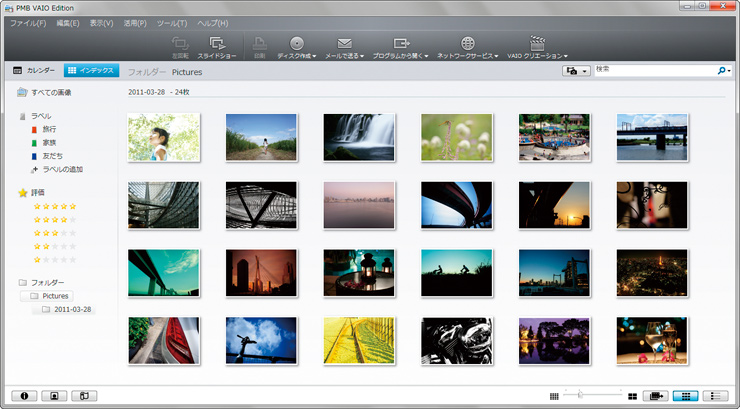Launch VAIO クリエーション clapperboard icon
The width and height of the screenshot is (740, 409).
(537, 44)
